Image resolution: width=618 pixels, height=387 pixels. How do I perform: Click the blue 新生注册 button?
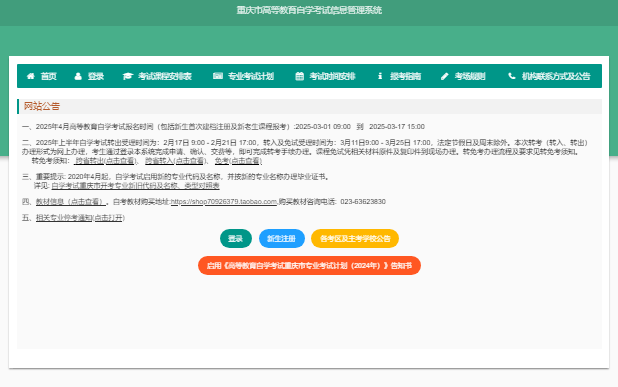pos(281,238)
